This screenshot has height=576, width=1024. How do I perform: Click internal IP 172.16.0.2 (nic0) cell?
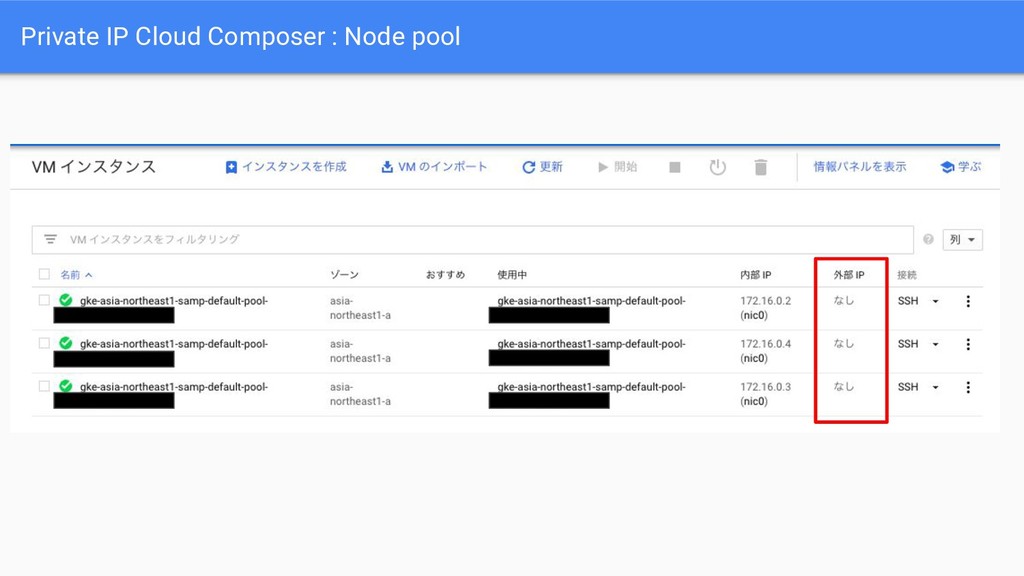click(x=765, y=308)
